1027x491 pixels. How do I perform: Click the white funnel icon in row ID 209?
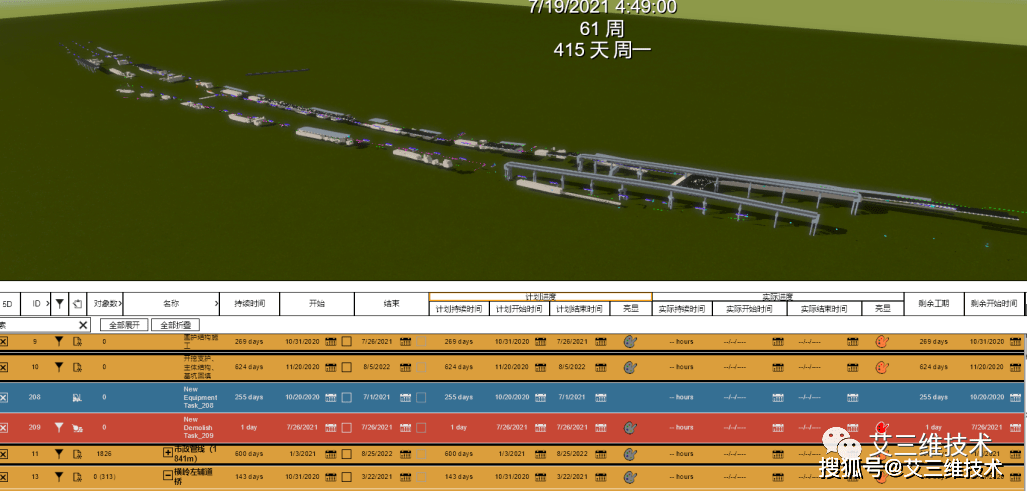click(x=59, y=427)
